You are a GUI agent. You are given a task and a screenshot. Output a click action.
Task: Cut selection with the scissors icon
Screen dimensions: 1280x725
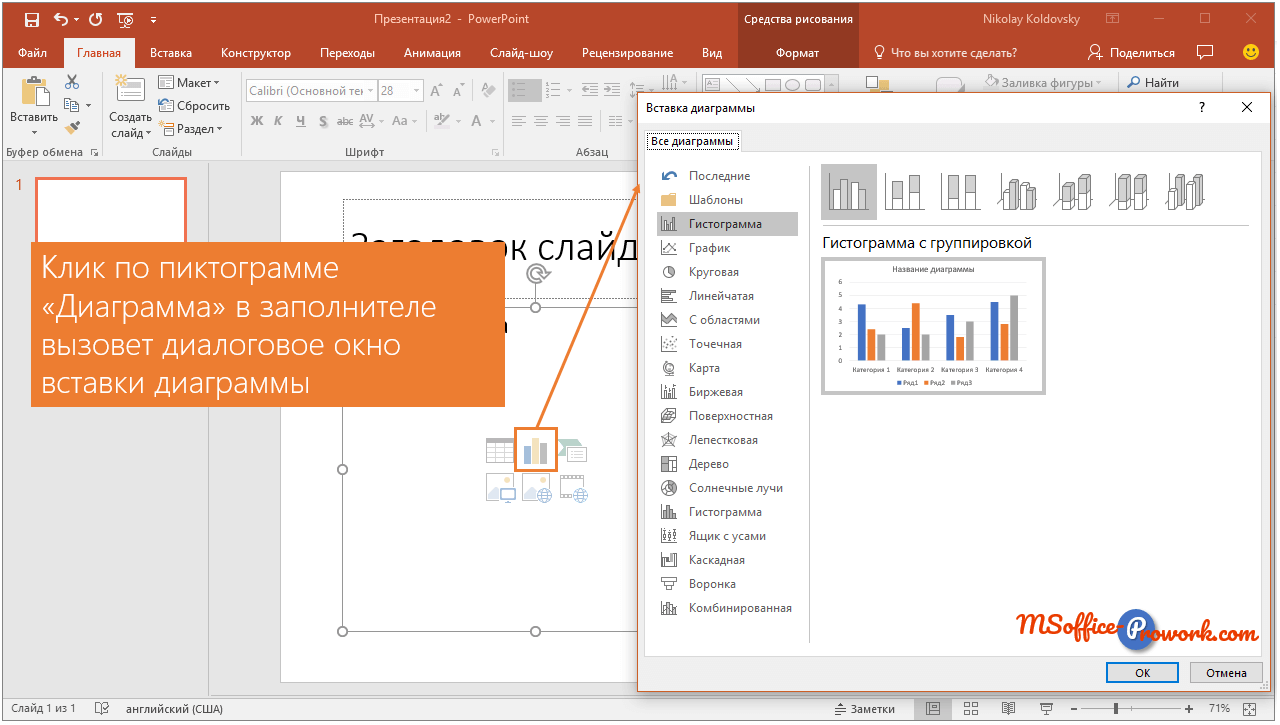pyautogui.click(x=72, y=83)
